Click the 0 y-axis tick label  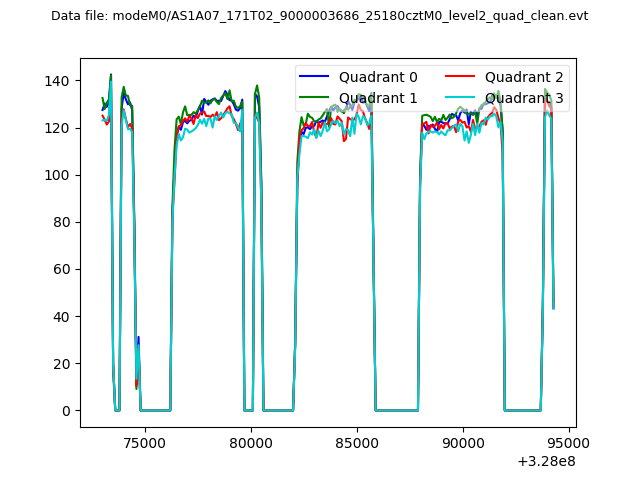click(x=67, y=411)
